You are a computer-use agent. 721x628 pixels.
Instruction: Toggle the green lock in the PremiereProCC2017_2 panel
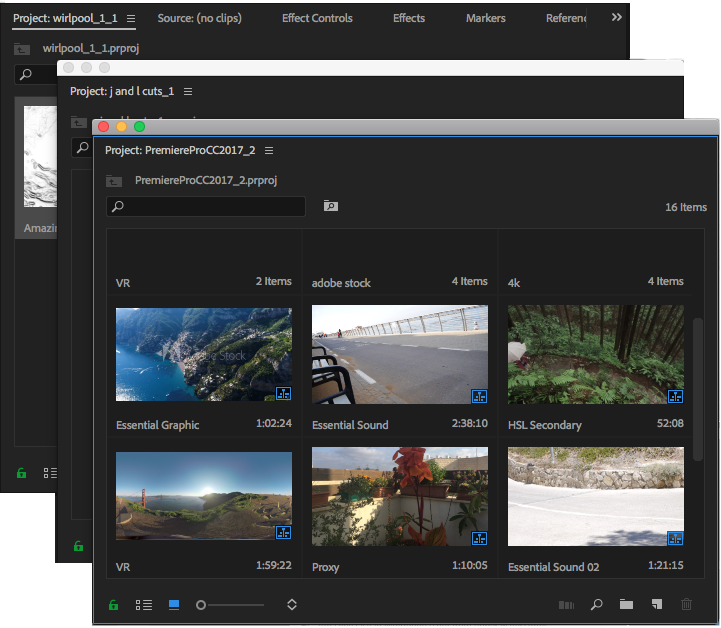coord(114,605)
